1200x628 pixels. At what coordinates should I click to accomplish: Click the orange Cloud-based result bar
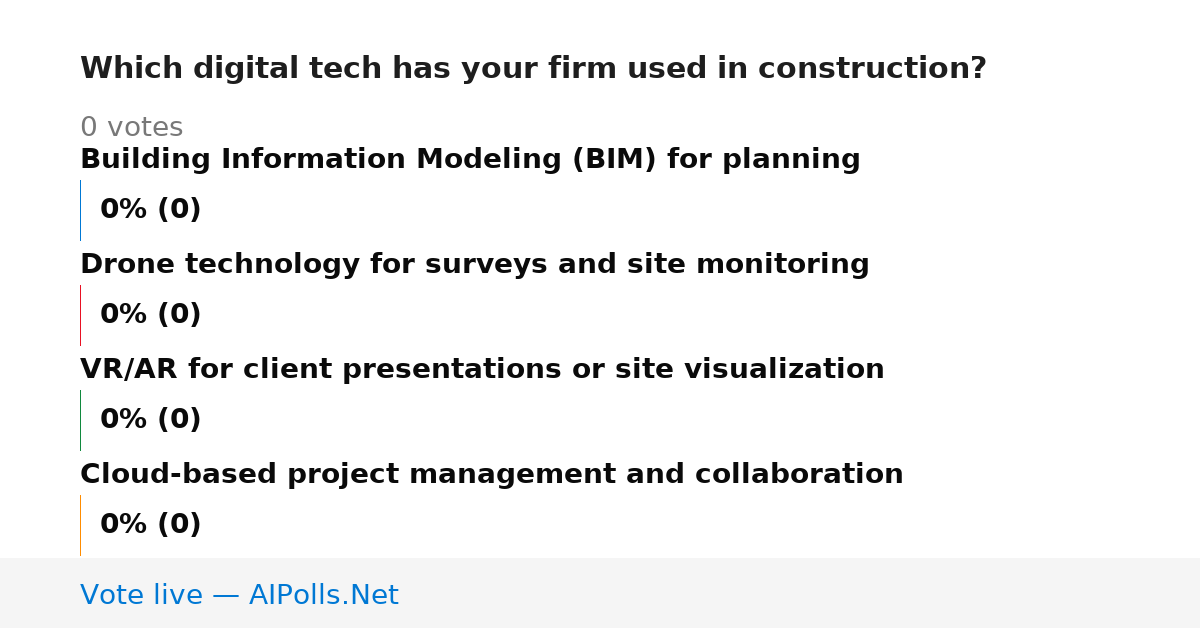80,525
